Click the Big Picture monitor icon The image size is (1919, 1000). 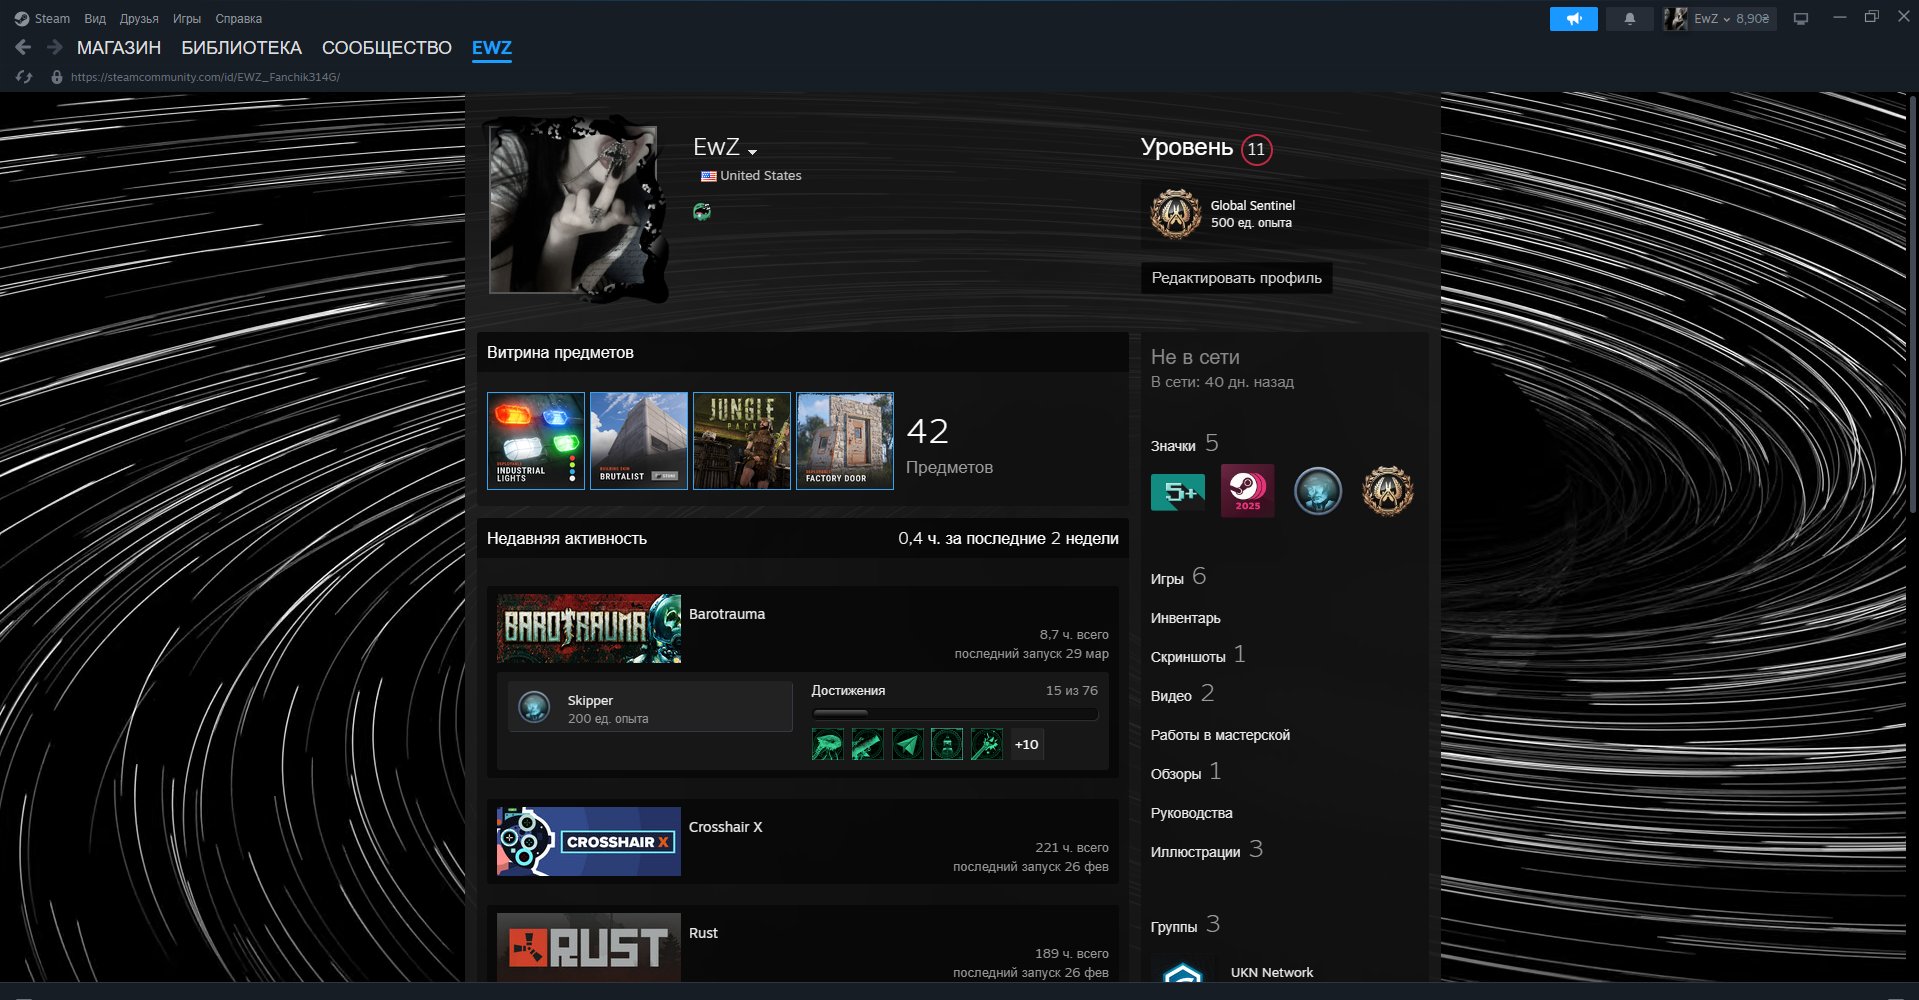1801,19
